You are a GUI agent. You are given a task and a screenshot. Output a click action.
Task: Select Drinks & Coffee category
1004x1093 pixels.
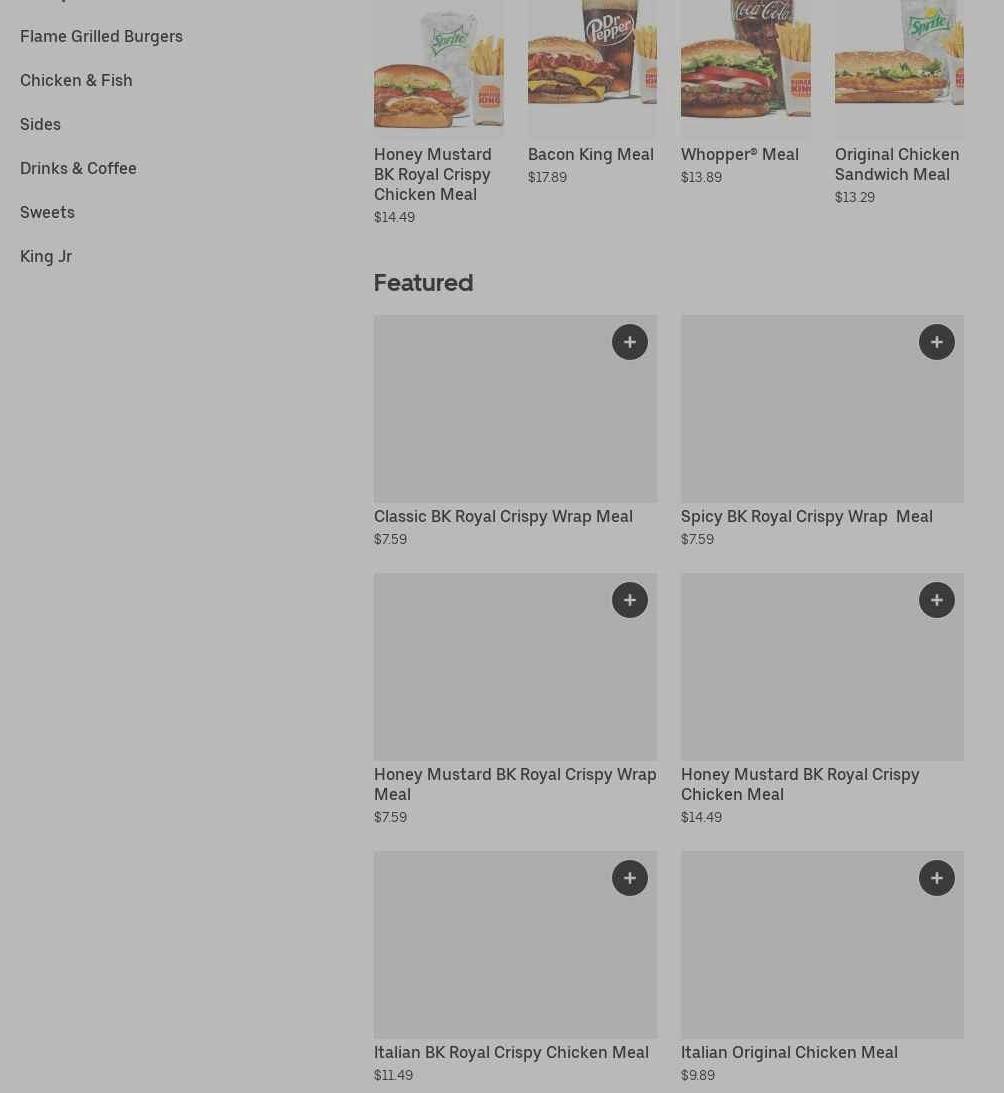[78, 168]
